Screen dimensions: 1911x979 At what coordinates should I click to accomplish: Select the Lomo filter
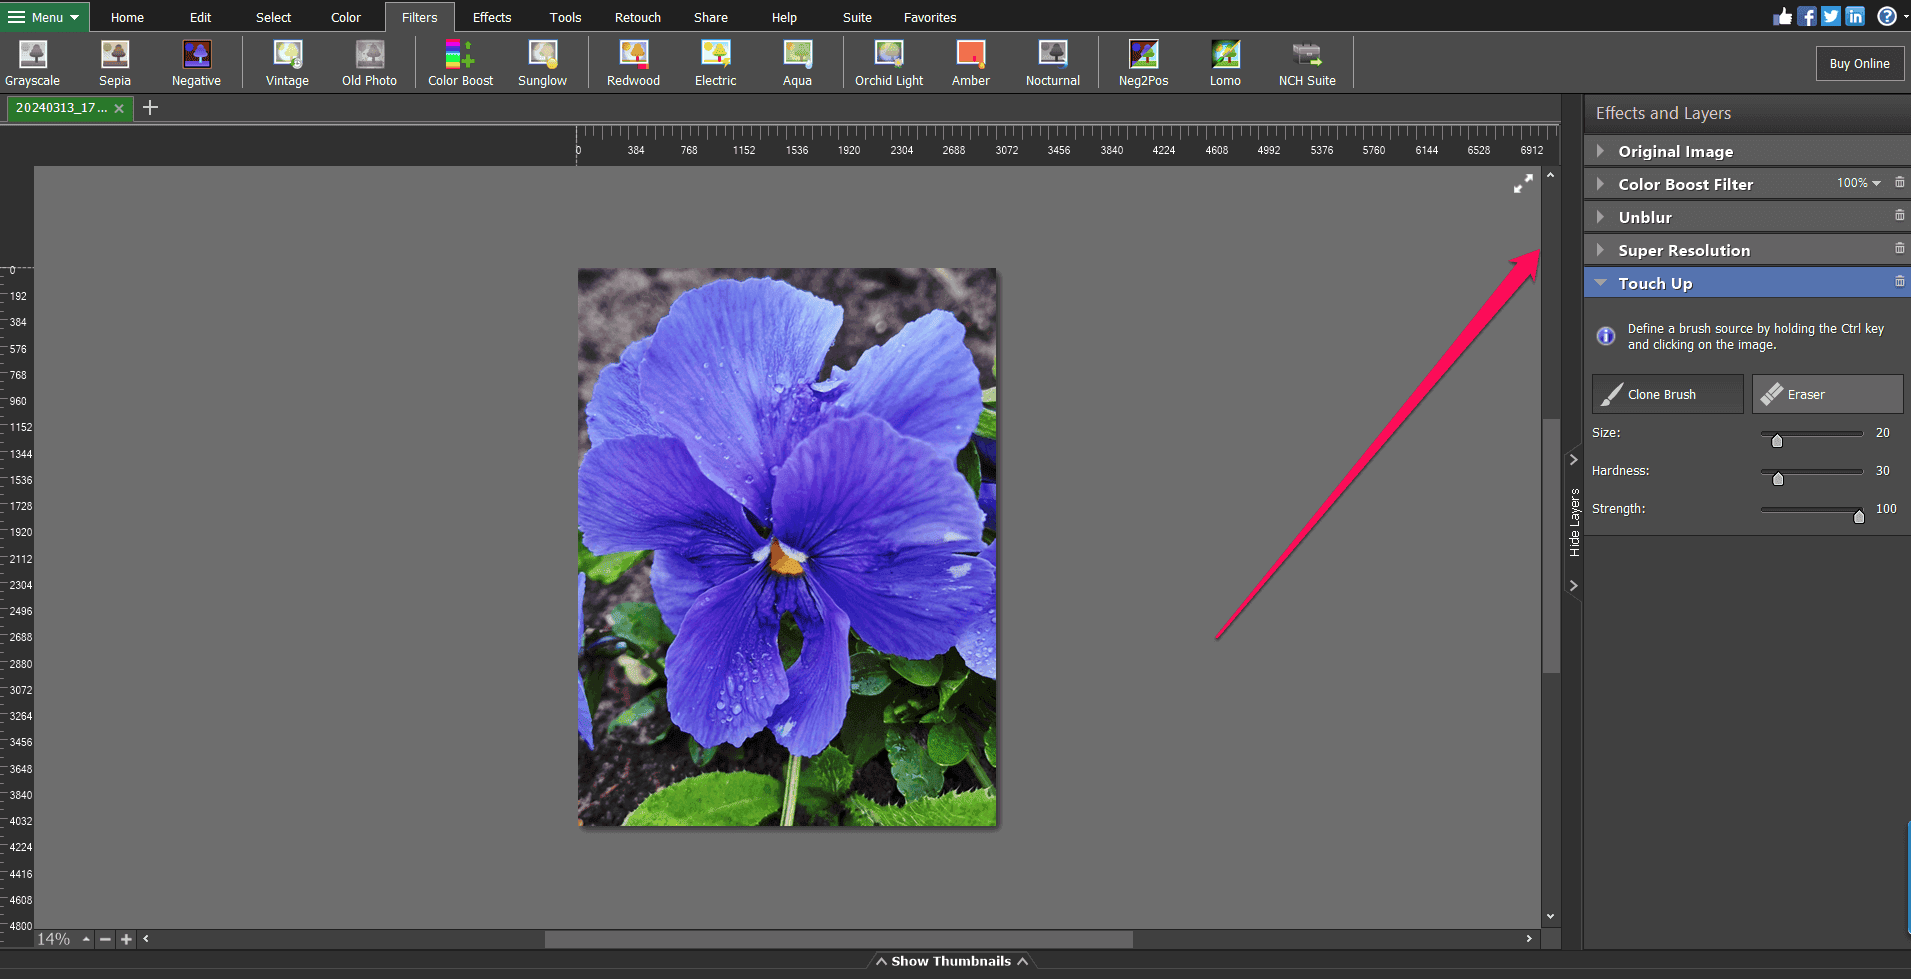click(1224, 62)
